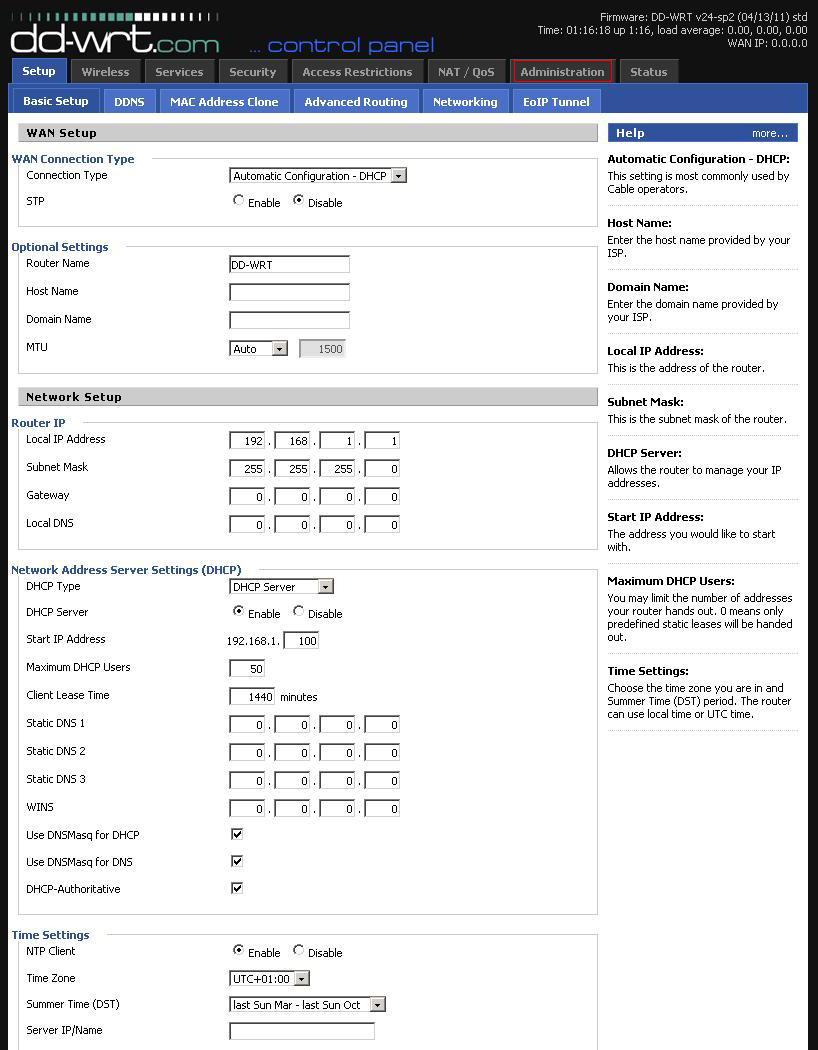Click Gateway first octet field
The image size is (818, 1050).
point(247,497)
